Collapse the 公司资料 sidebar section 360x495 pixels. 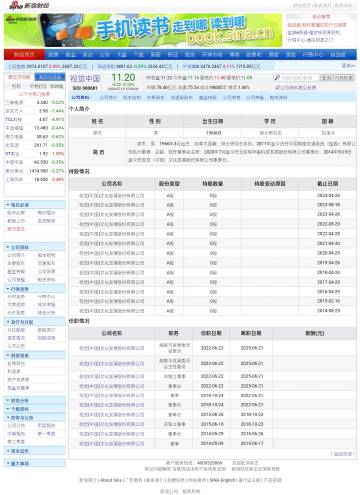coord(35,247)
